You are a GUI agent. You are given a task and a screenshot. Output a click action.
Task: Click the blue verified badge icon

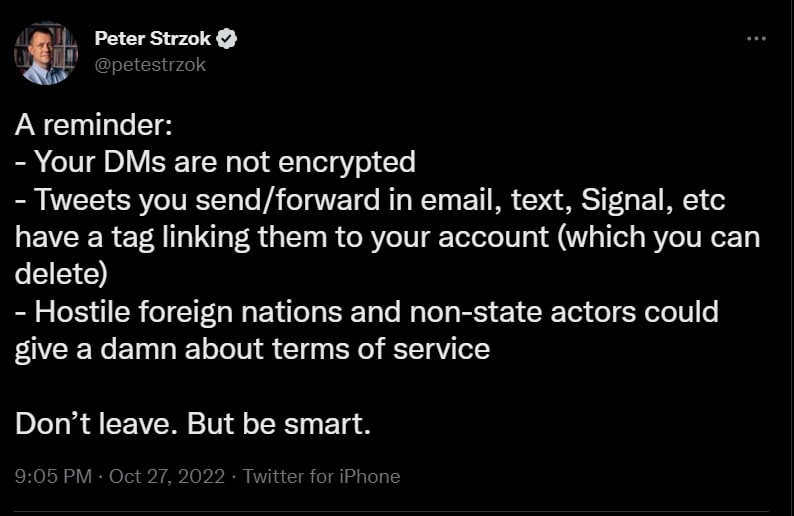point(228,39)
